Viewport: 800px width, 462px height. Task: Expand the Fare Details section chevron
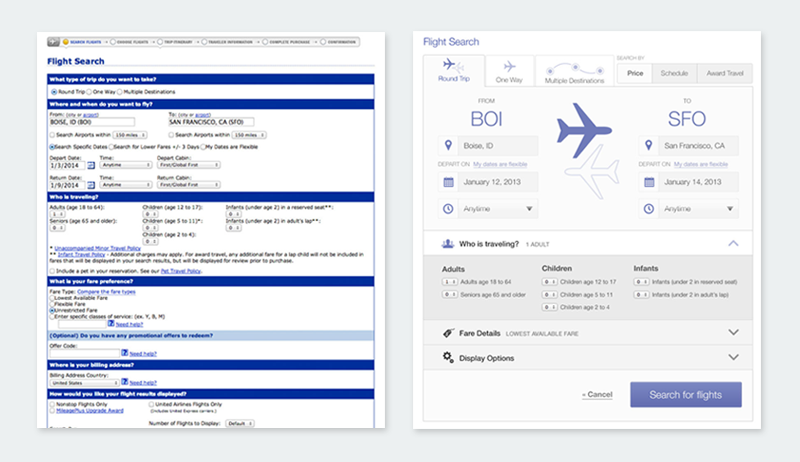coord(733,332)
